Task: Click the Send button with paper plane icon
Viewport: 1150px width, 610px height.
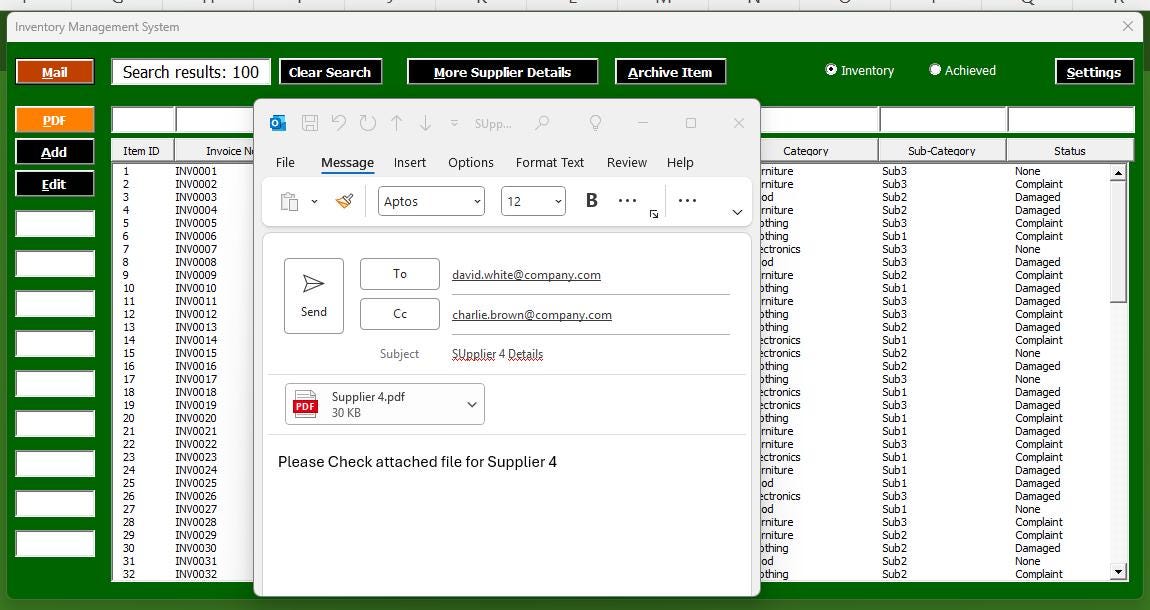Action: click(313, 294)
